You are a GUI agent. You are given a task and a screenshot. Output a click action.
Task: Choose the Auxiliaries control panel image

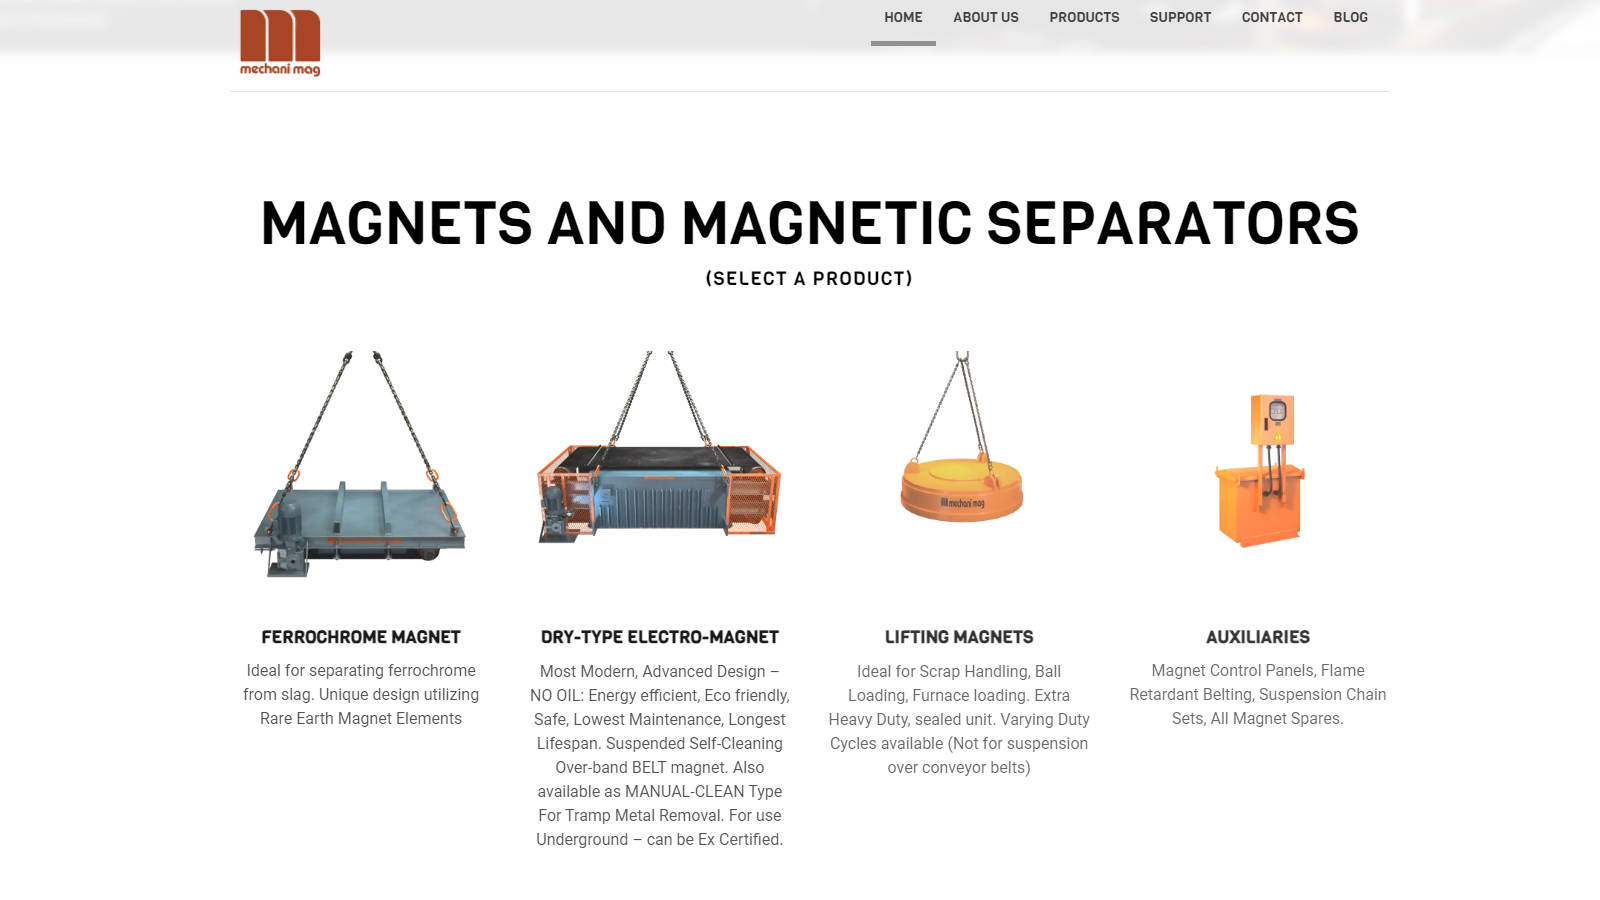(x=1260, y=470)
